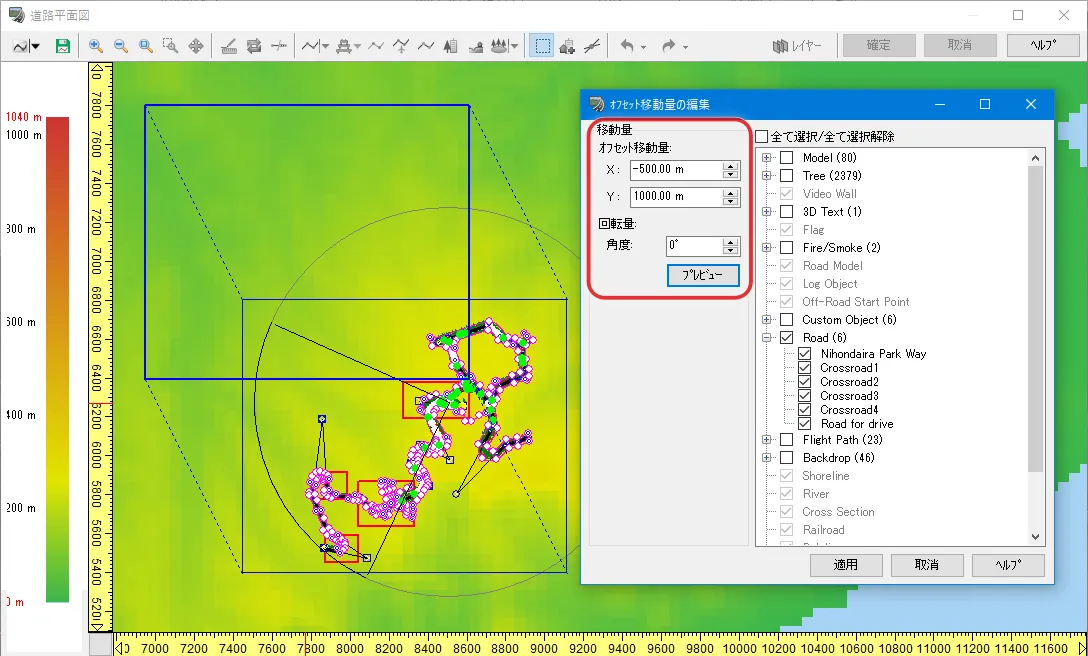Activate the pan move arrows tool
The image size is (1088, 656).
(x=196, y=46)
